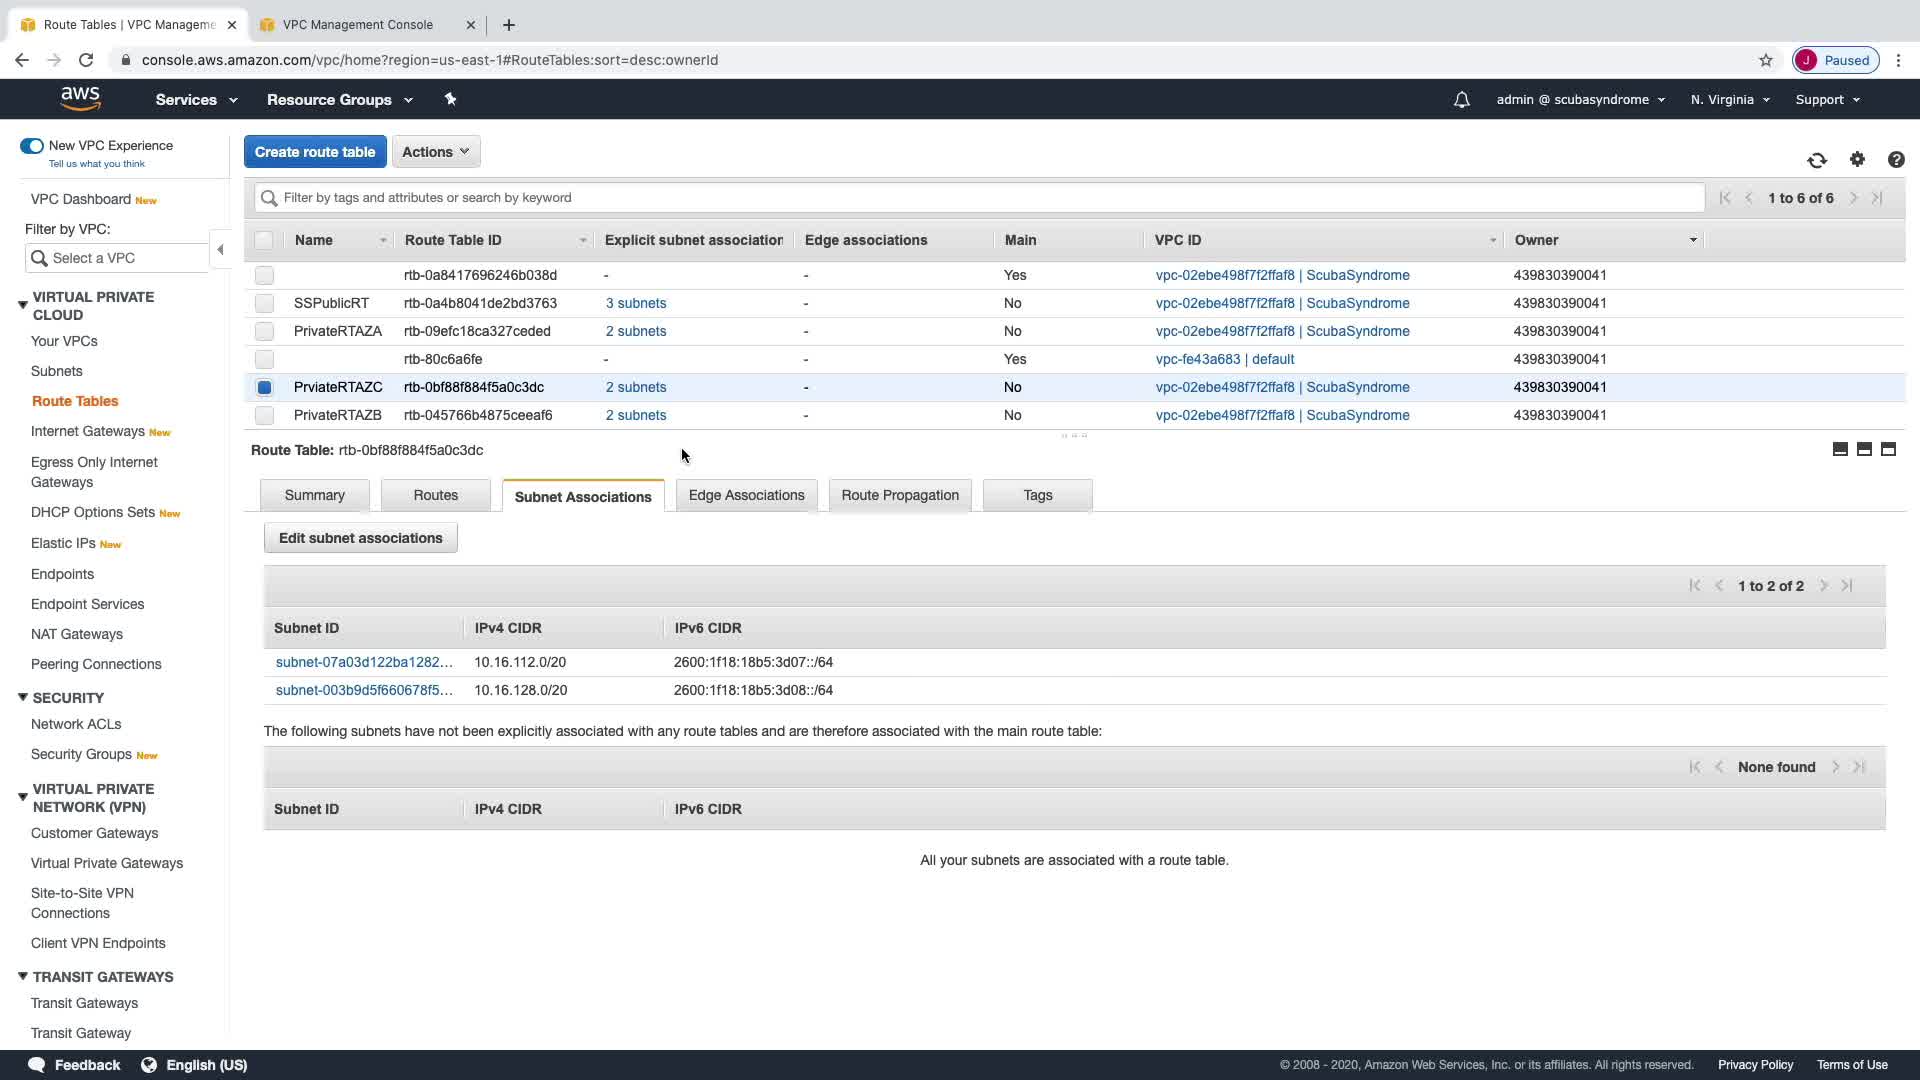
Task: Expand the Services menu
Action: point(196,100)
